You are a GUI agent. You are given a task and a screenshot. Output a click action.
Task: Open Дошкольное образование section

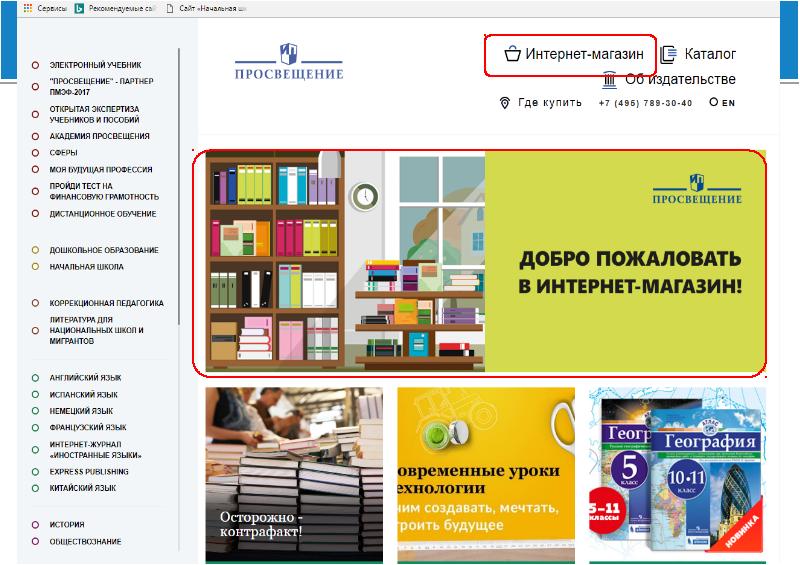pos(104,250)
